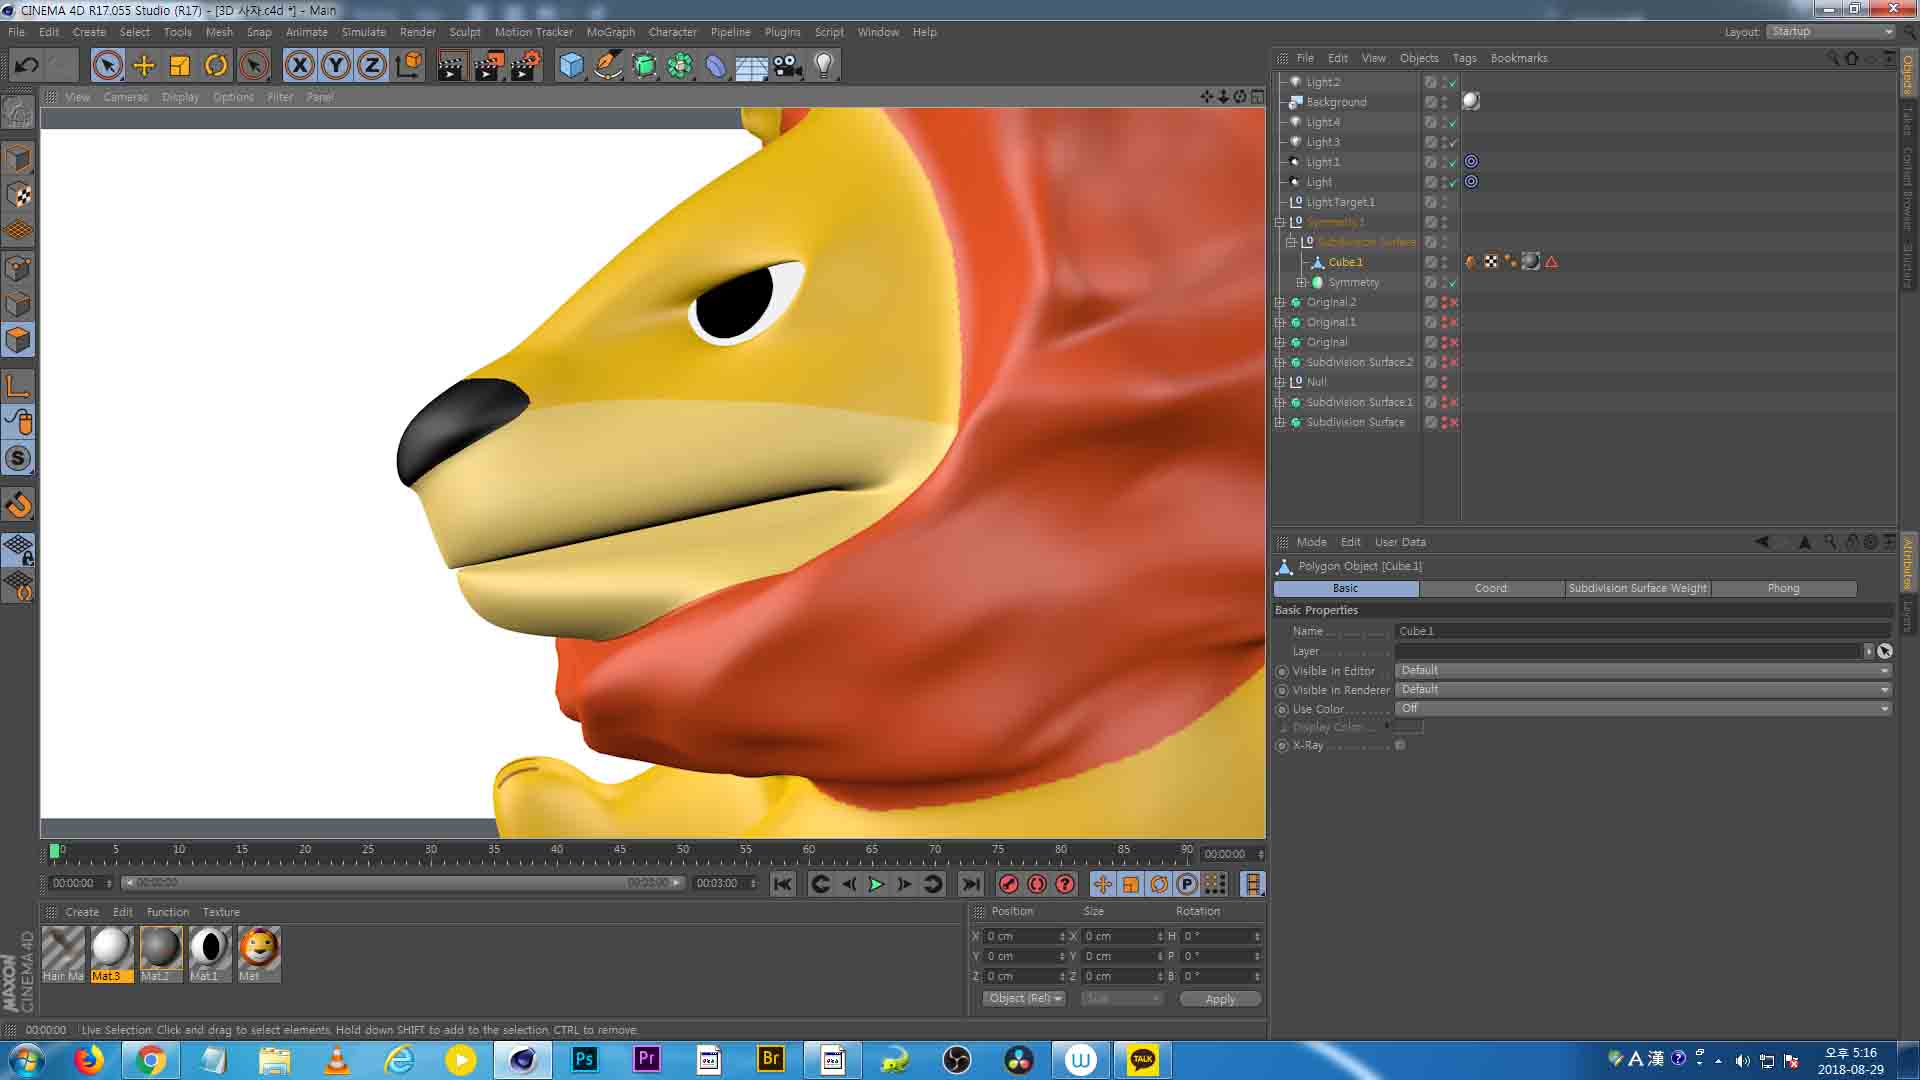Toggle Light.2 enable checkmark
The image size is (1920, 1080).
point(1453,82)
